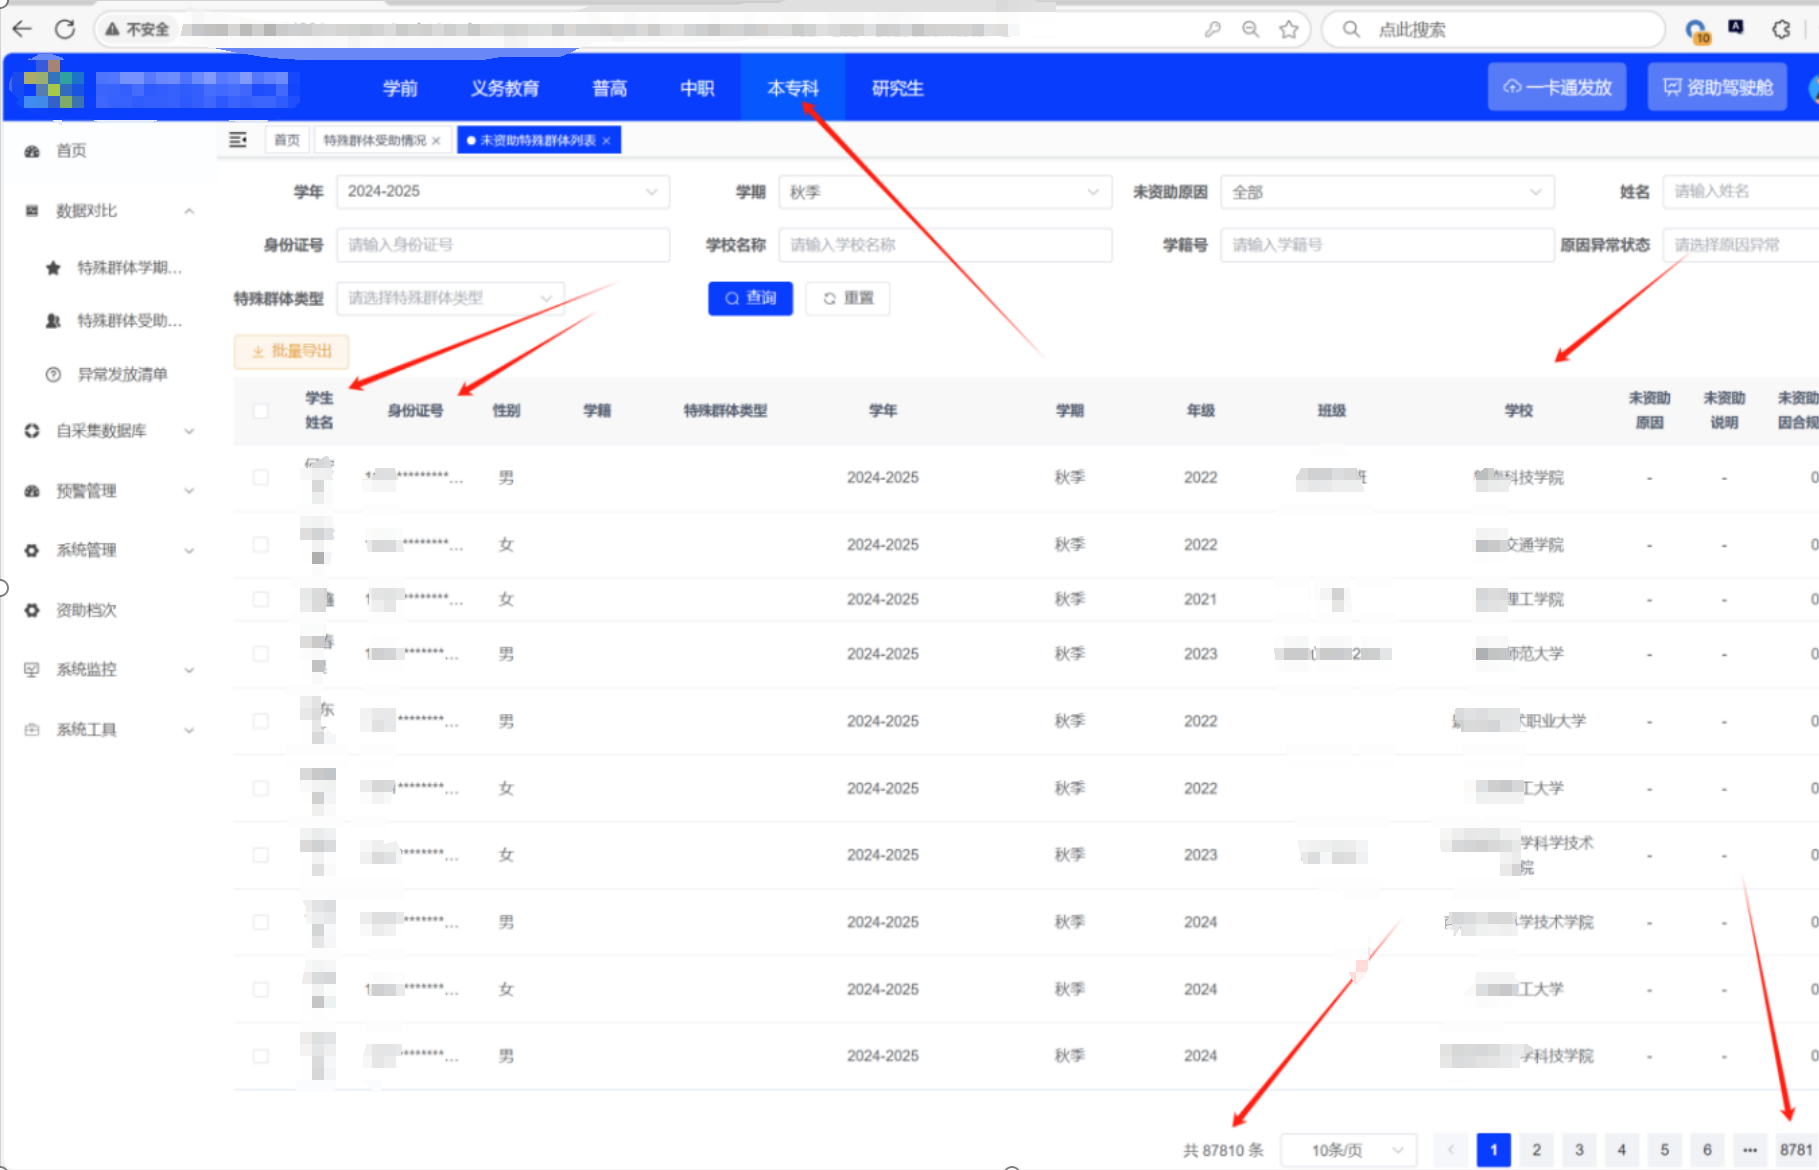Click the 重置 reset button

[x=848, y=298]
